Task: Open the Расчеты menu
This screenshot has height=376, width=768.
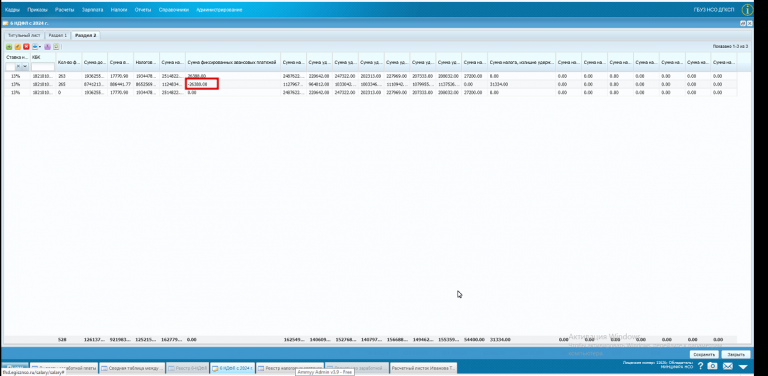Action: click(x=65, y=10)
